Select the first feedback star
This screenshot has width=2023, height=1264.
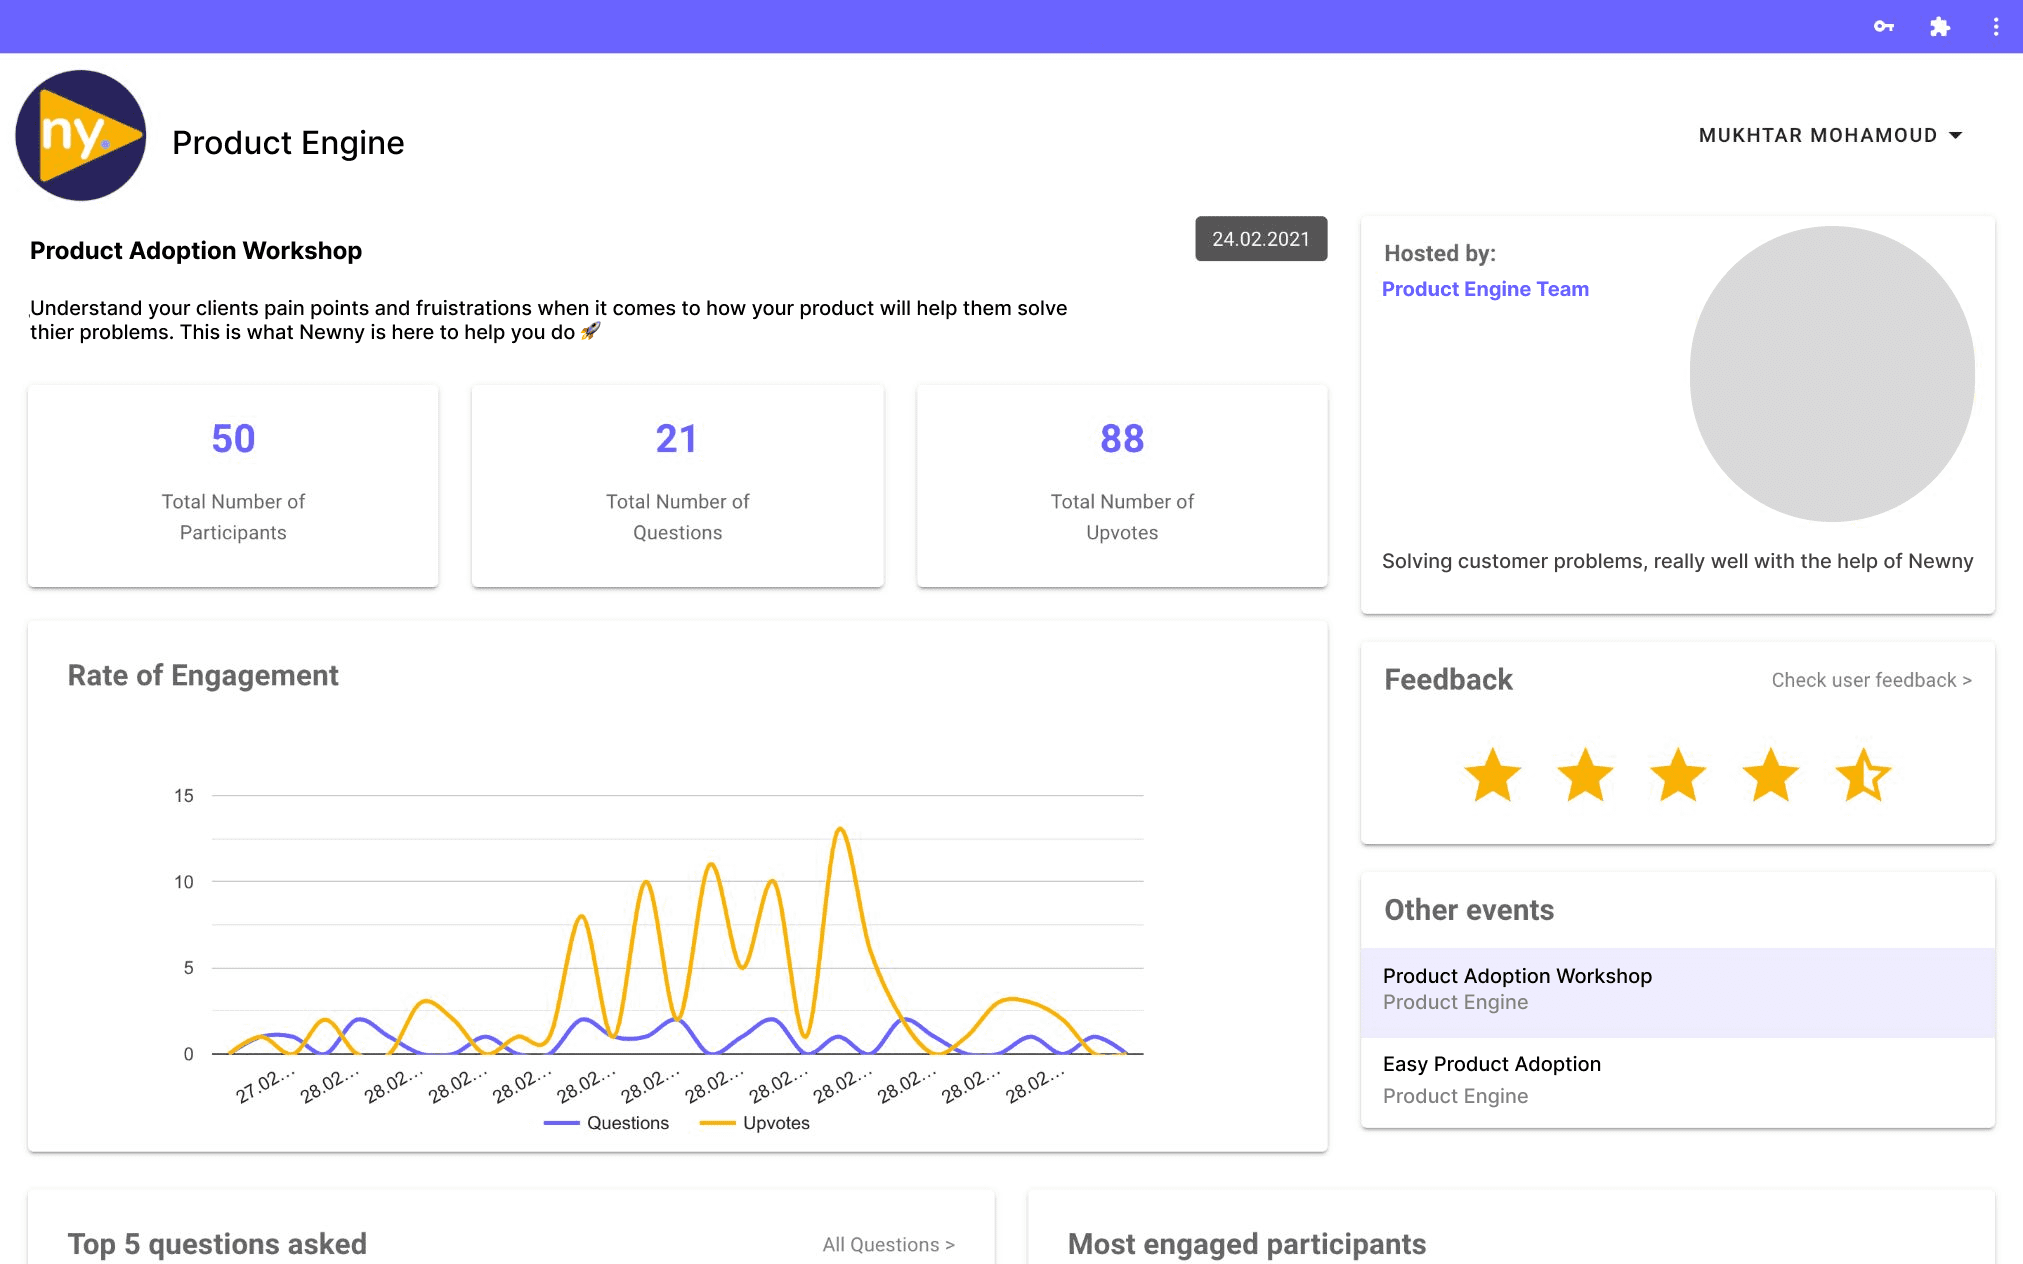coord(1492,775)
